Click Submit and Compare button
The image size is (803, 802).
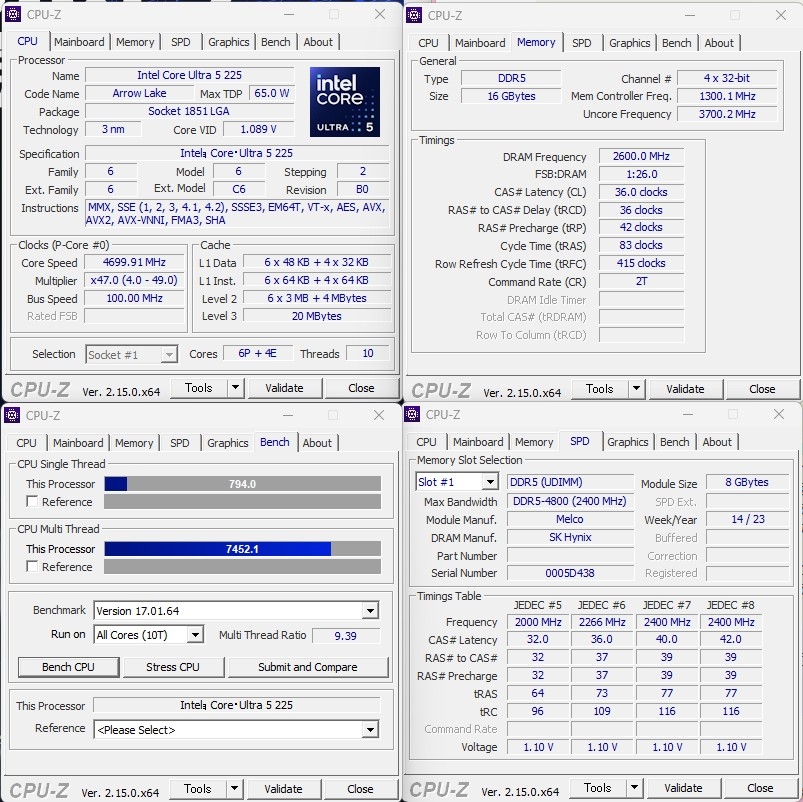coord(307,667)
